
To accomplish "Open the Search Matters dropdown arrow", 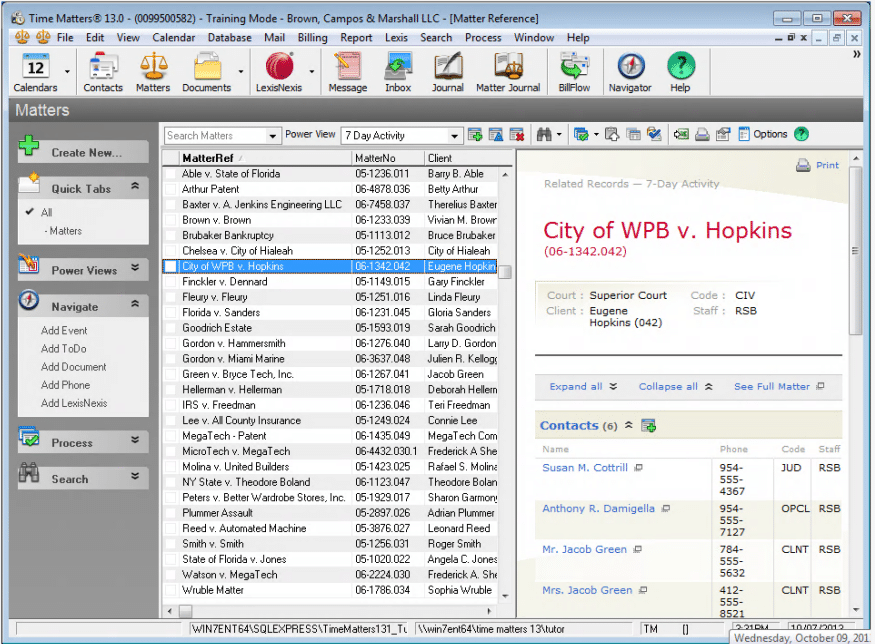I will 272,136.
